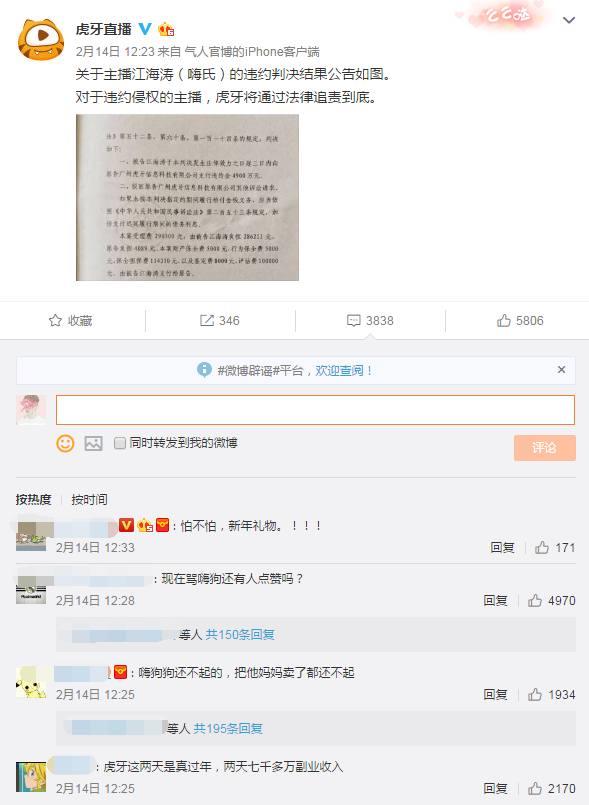Open the court verdict photo thumbnail

coord(187,197)
